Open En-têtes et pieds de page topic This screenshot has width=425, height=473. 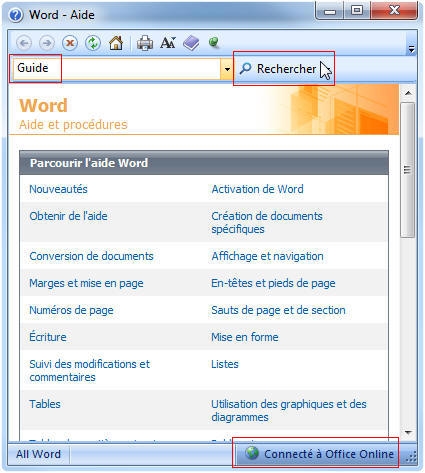pos(273,283)
